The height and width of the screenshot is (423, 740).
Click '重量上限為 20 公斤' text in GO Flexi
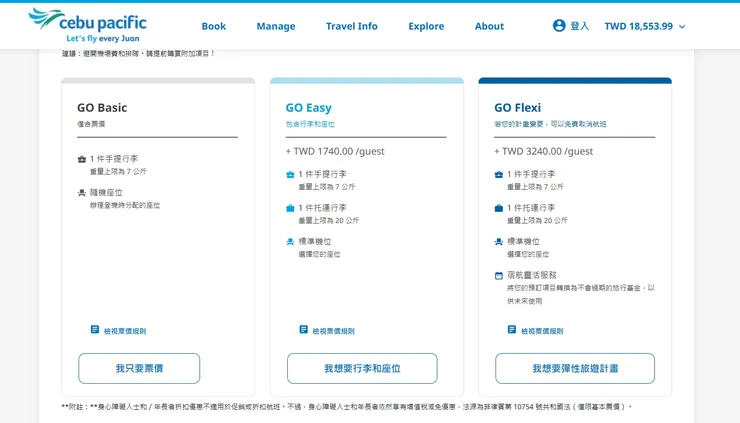click(x=538, y=220)
